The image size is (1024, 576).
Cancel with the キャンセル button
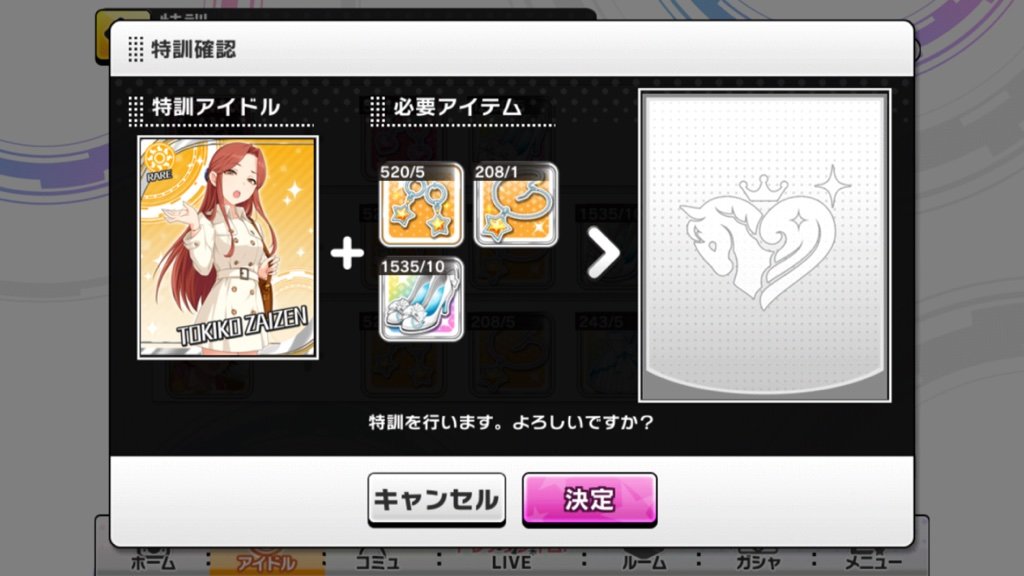[x=436, y=500]
